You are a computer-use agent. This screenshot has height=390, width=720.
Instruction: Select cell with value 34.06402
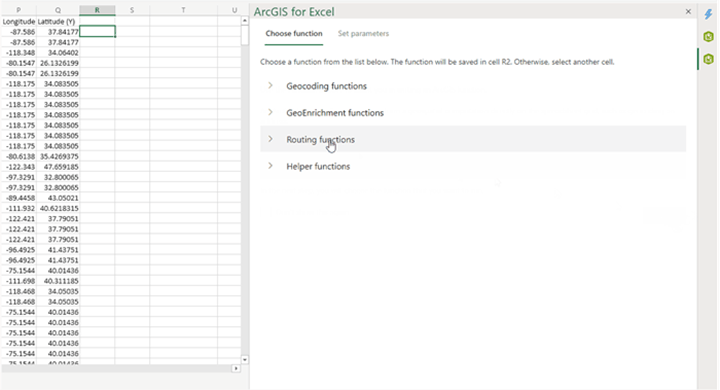point(58,53)
